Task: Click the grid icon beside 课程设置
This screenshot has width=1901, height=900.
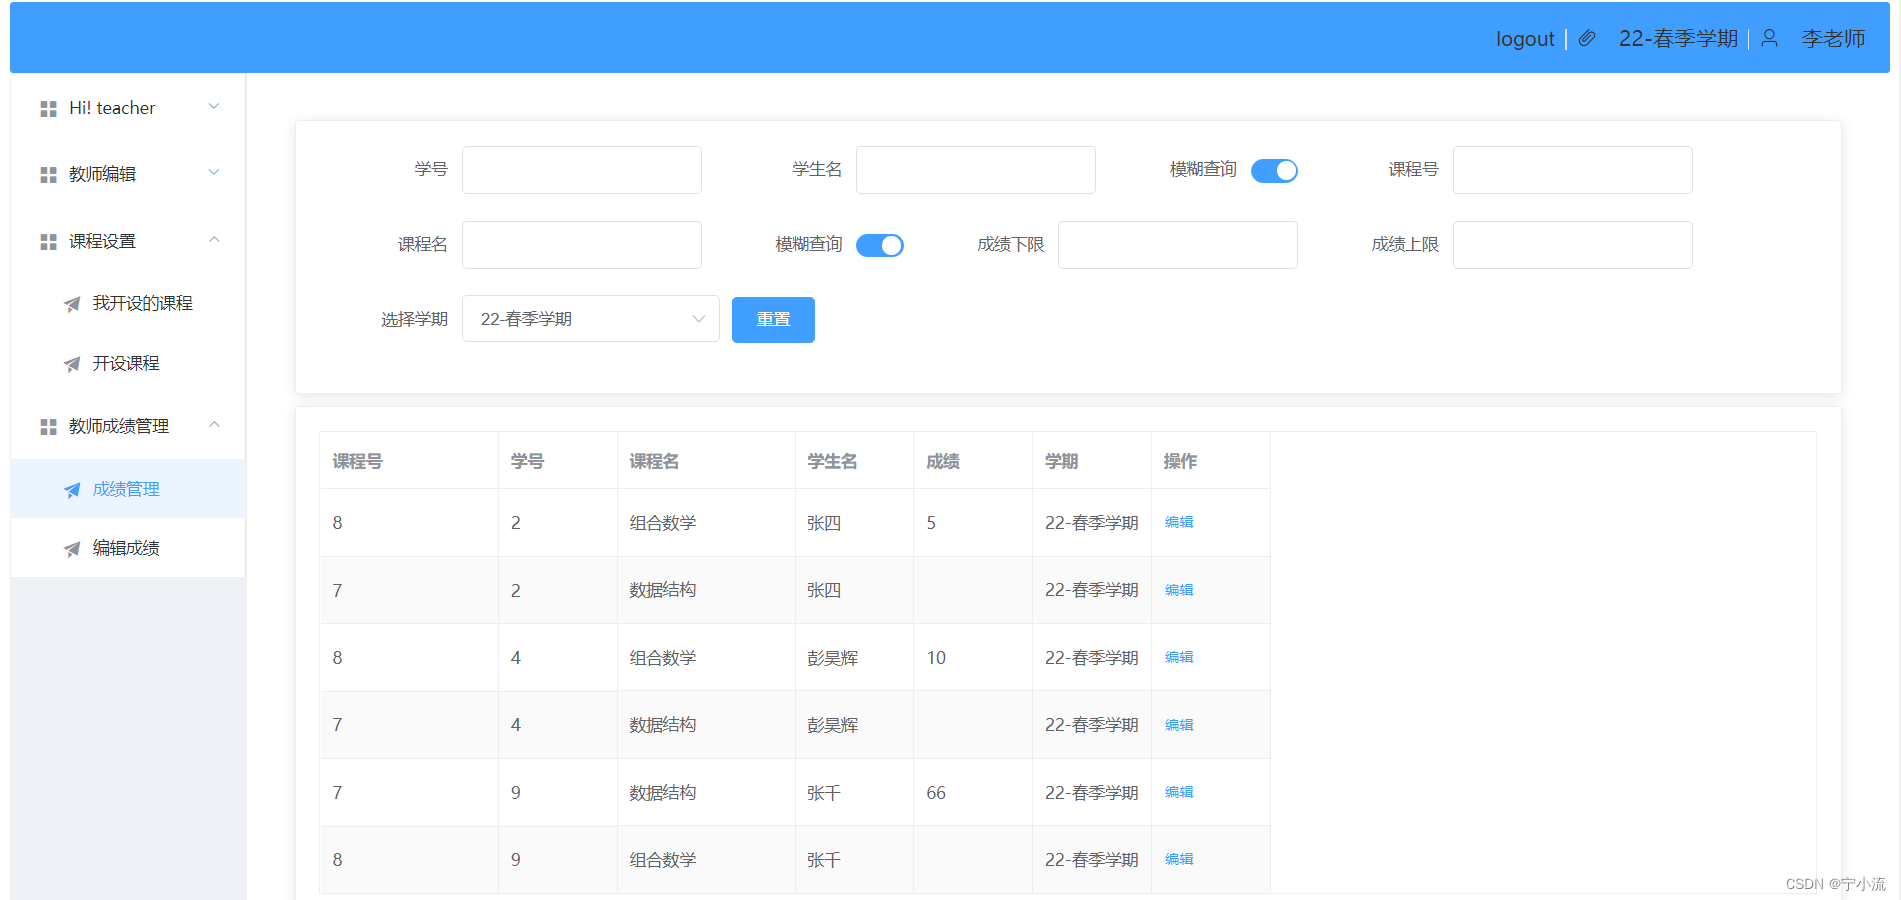Action: 48,242
